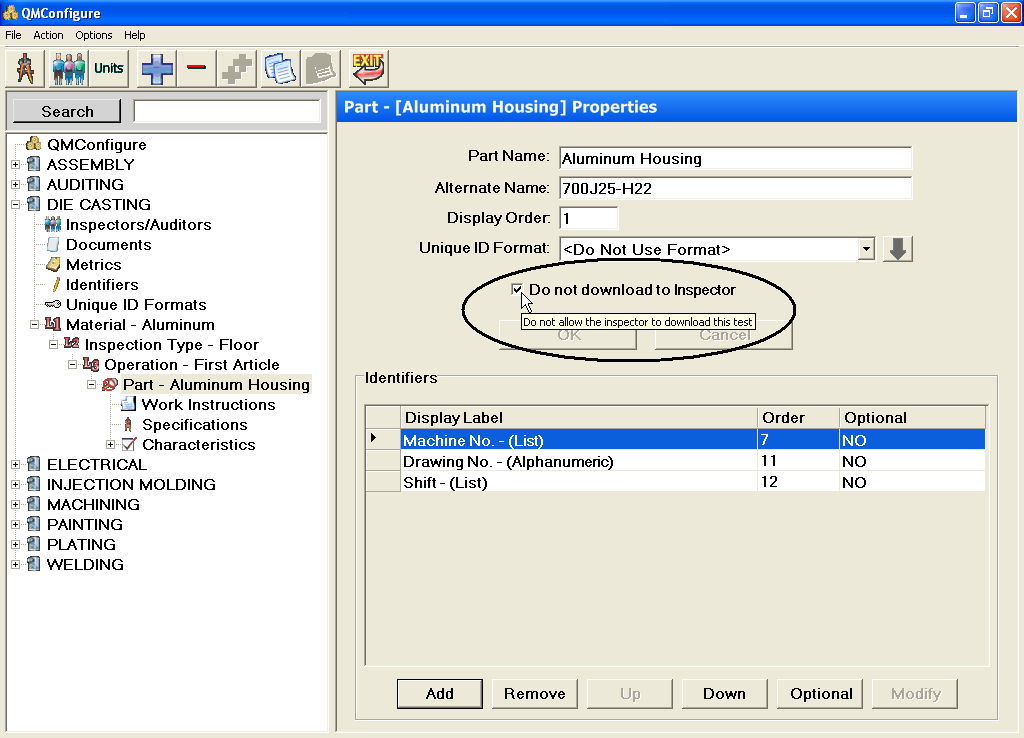Expand the AUDITING tree node
1024x738 pixels.
point(16,184)
